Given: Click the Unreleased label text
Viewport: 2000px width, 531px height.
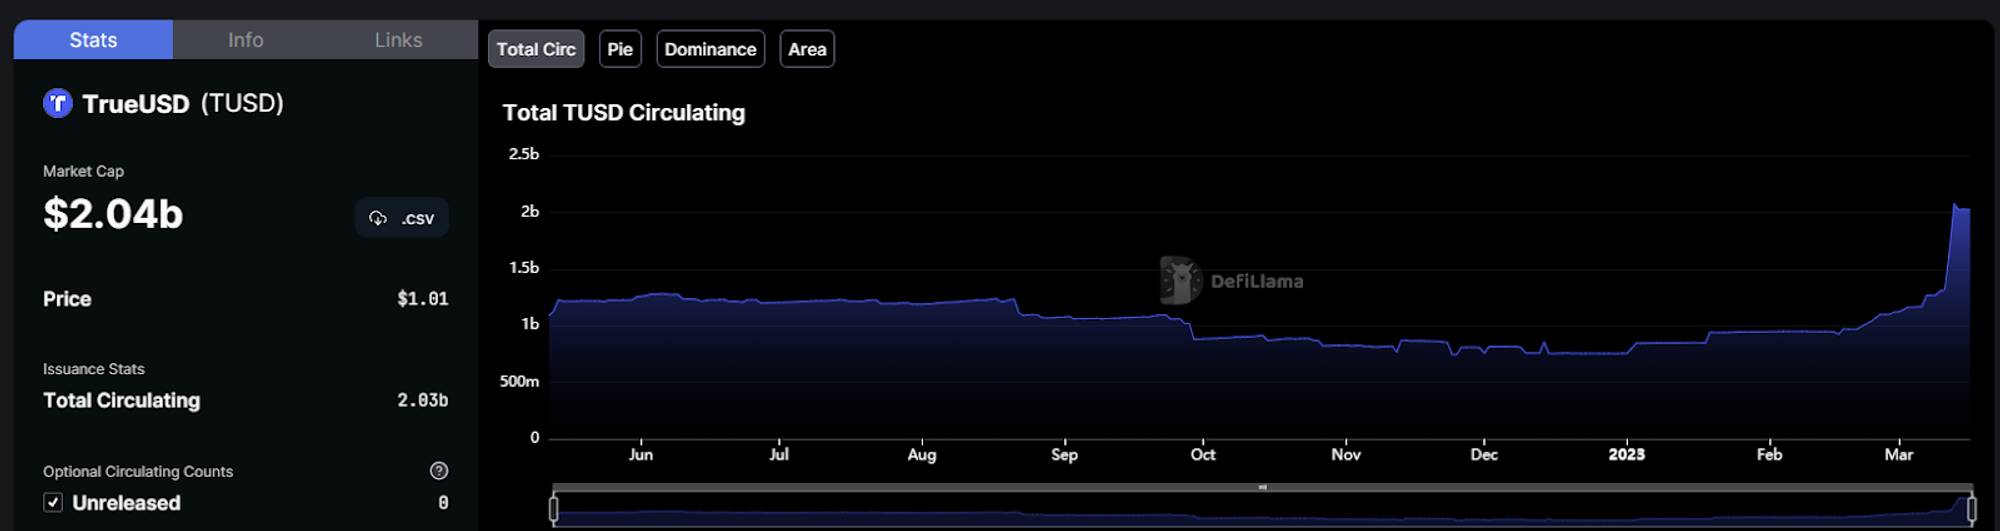Looking at the screenshot, I should 127,503.
